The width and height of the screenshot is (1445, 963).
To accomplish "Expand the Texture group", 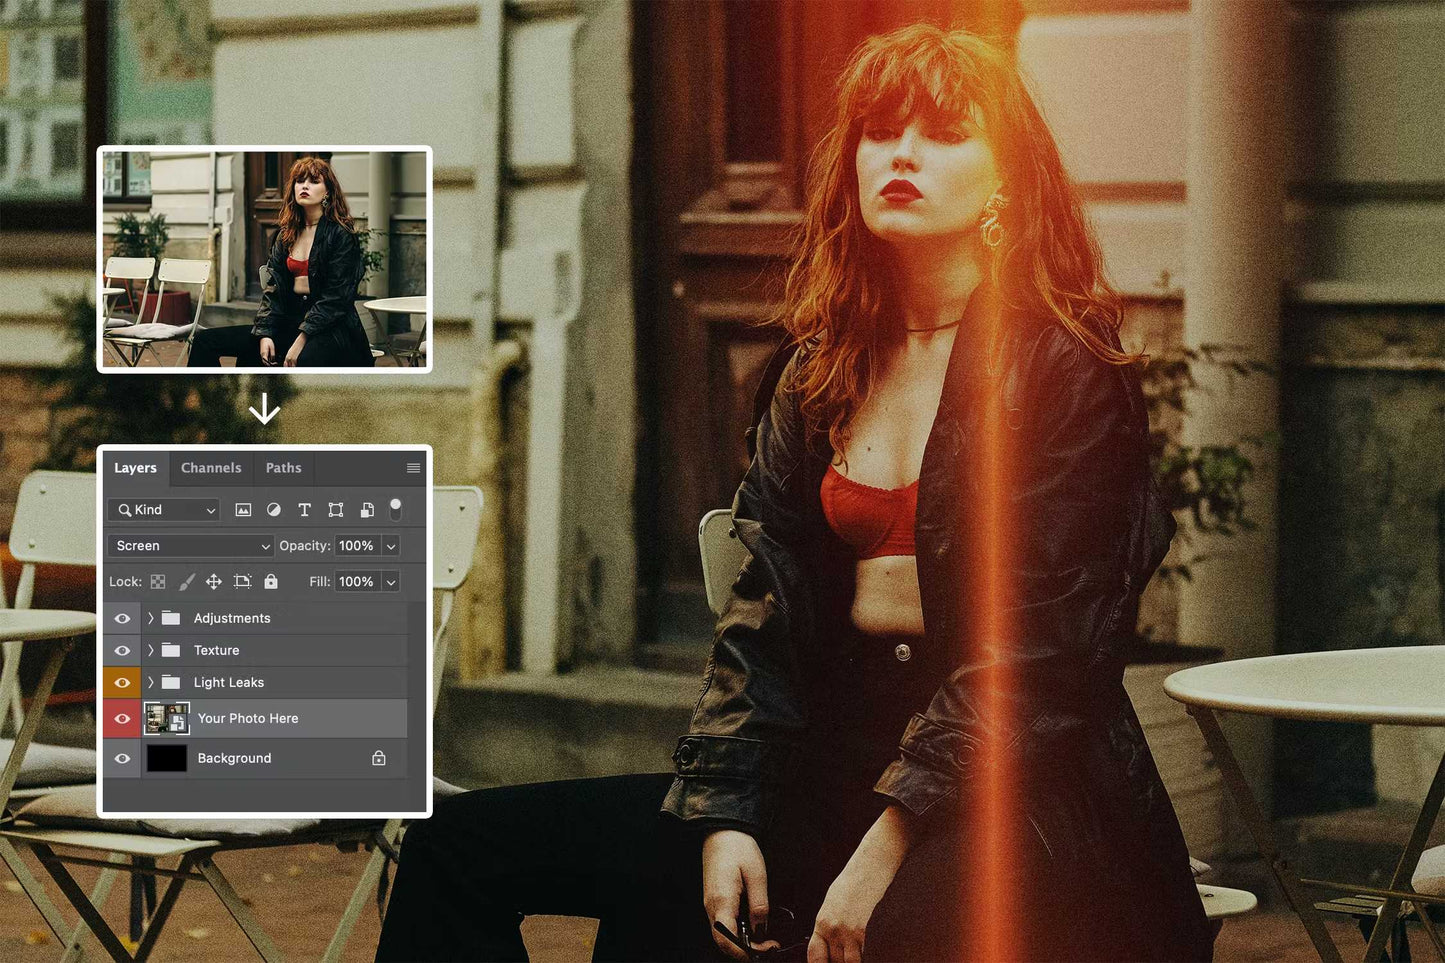I will tap(151, 651).
